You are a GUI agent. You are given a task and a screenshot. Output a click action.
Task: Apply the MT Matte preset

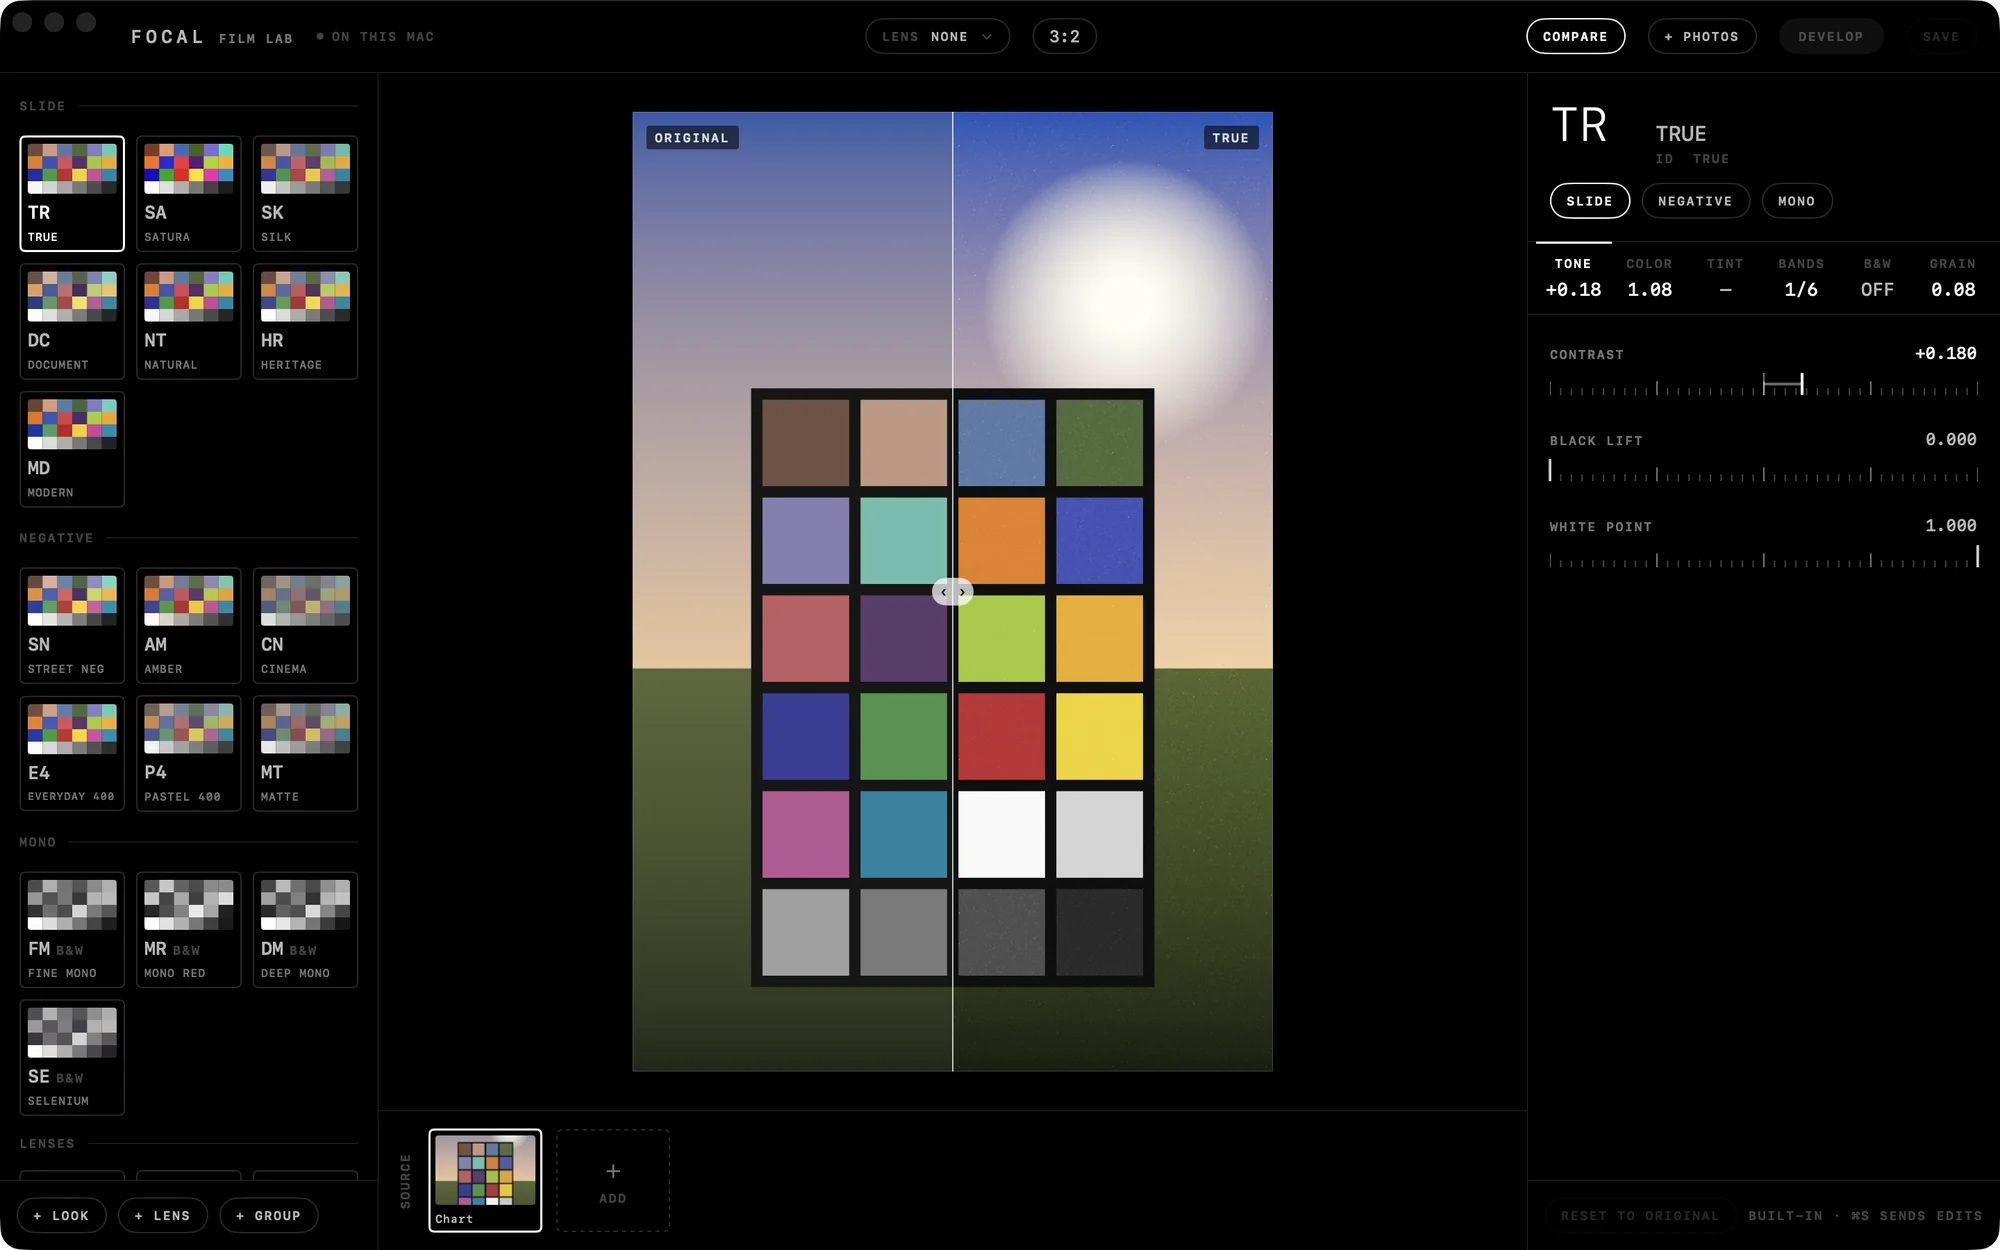[305, 753]
